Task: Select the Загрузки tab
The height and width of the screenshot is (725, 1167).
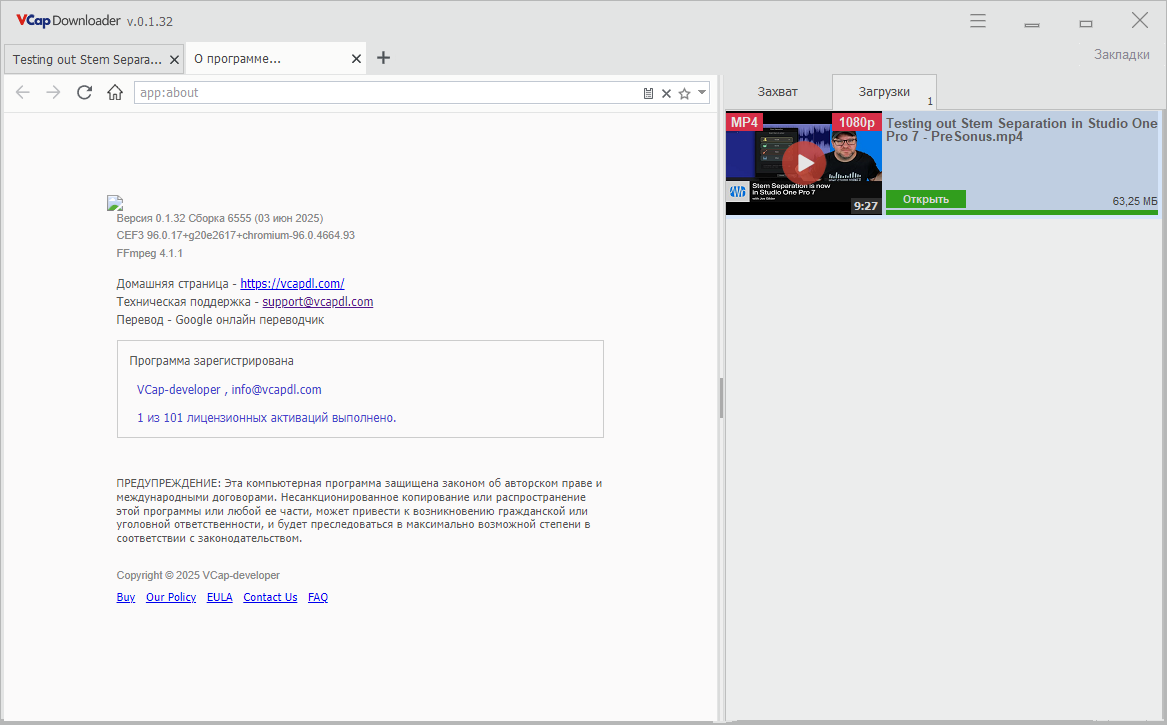Action: click(884, 92)
